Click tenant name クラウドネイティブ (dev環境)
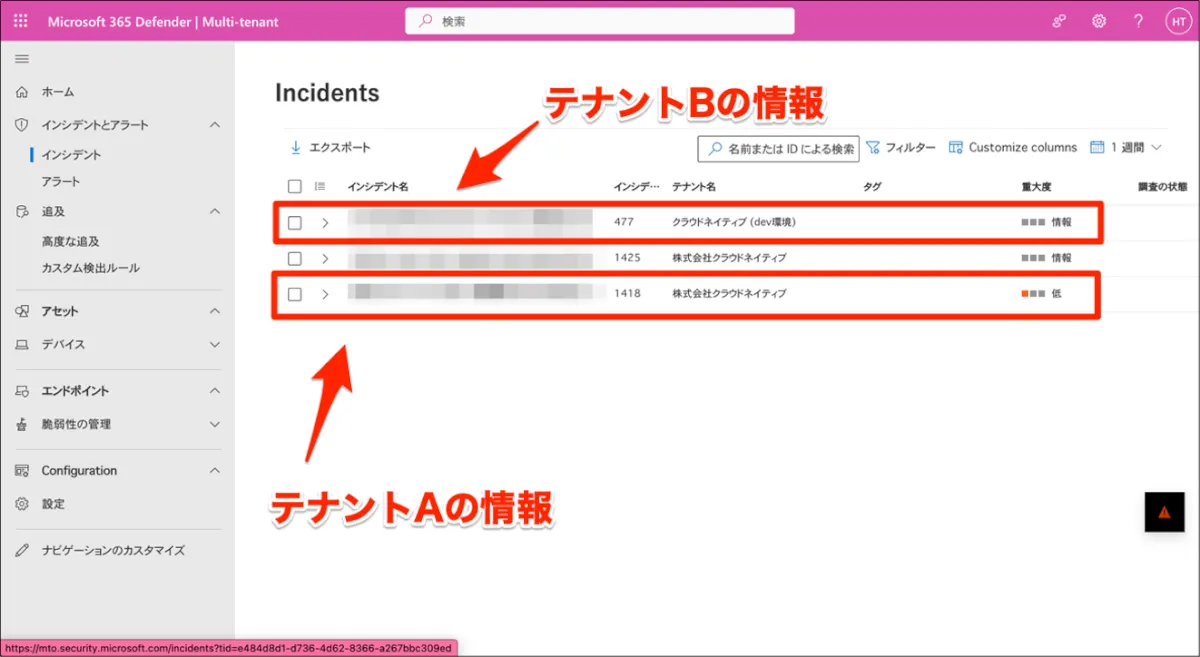The width and height of the screenshot is (1200, 657). point(734,223)
